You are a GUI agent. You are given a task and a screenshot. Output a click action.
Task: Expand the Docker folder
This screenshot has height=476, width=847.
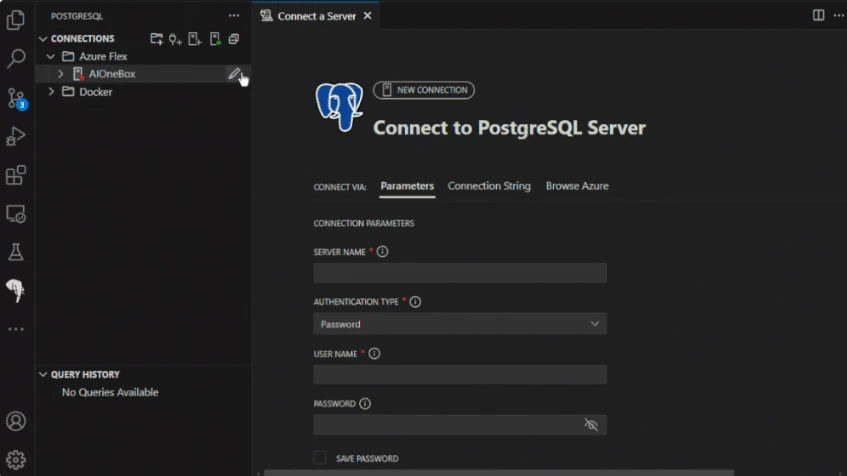click(x=51, y=91)
